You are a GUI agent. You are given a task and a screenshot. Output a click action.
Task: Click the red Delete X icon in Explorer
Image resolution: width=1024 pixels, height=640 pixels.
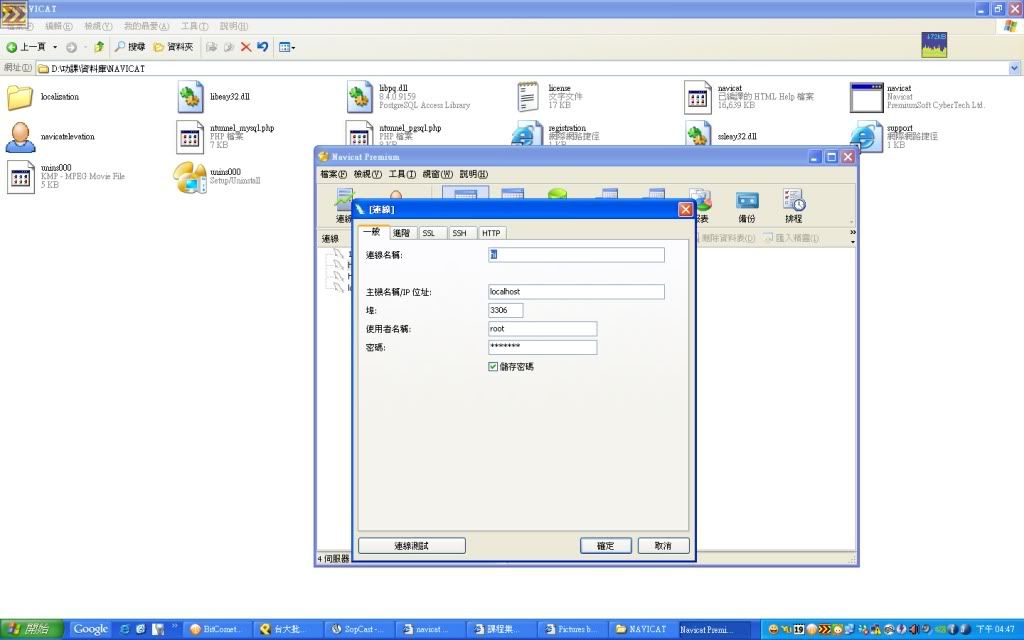[x=245, y=47]
